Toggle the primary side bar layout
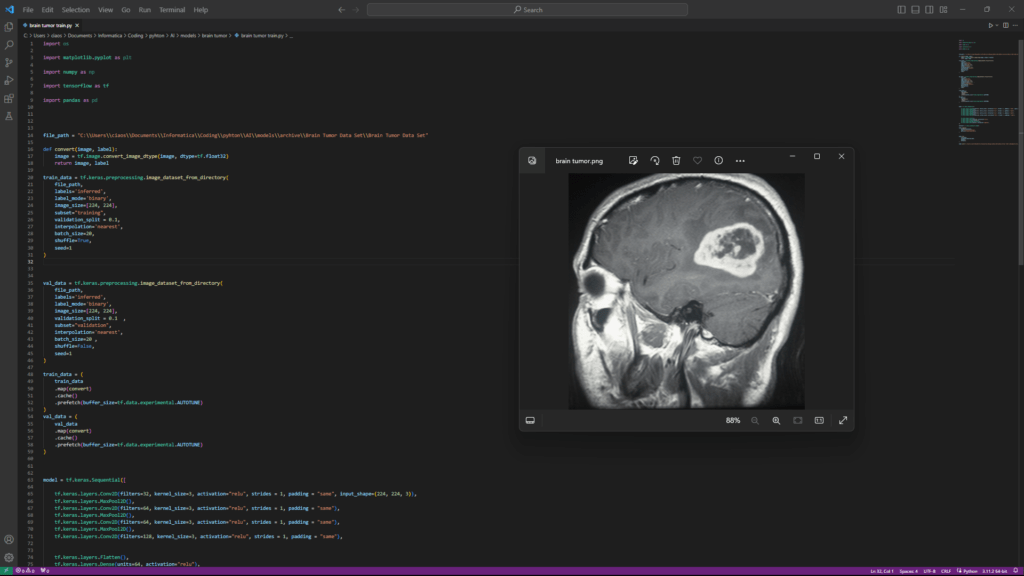Screen dimensions: 1024x576 tap(901, 10)
